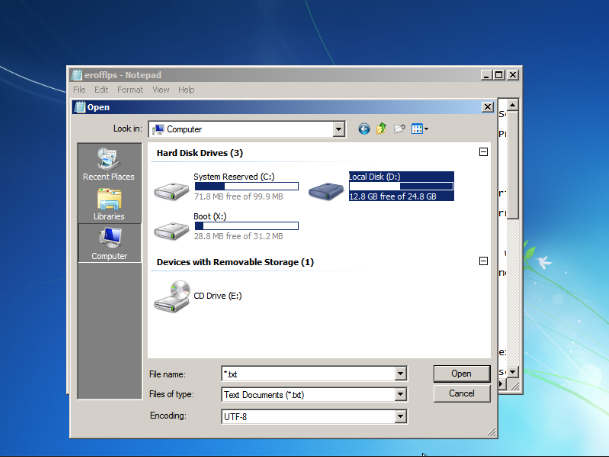Screen dimensions: 609x457
Task: Click the Boot (X:) label
Action: [210, 216]
